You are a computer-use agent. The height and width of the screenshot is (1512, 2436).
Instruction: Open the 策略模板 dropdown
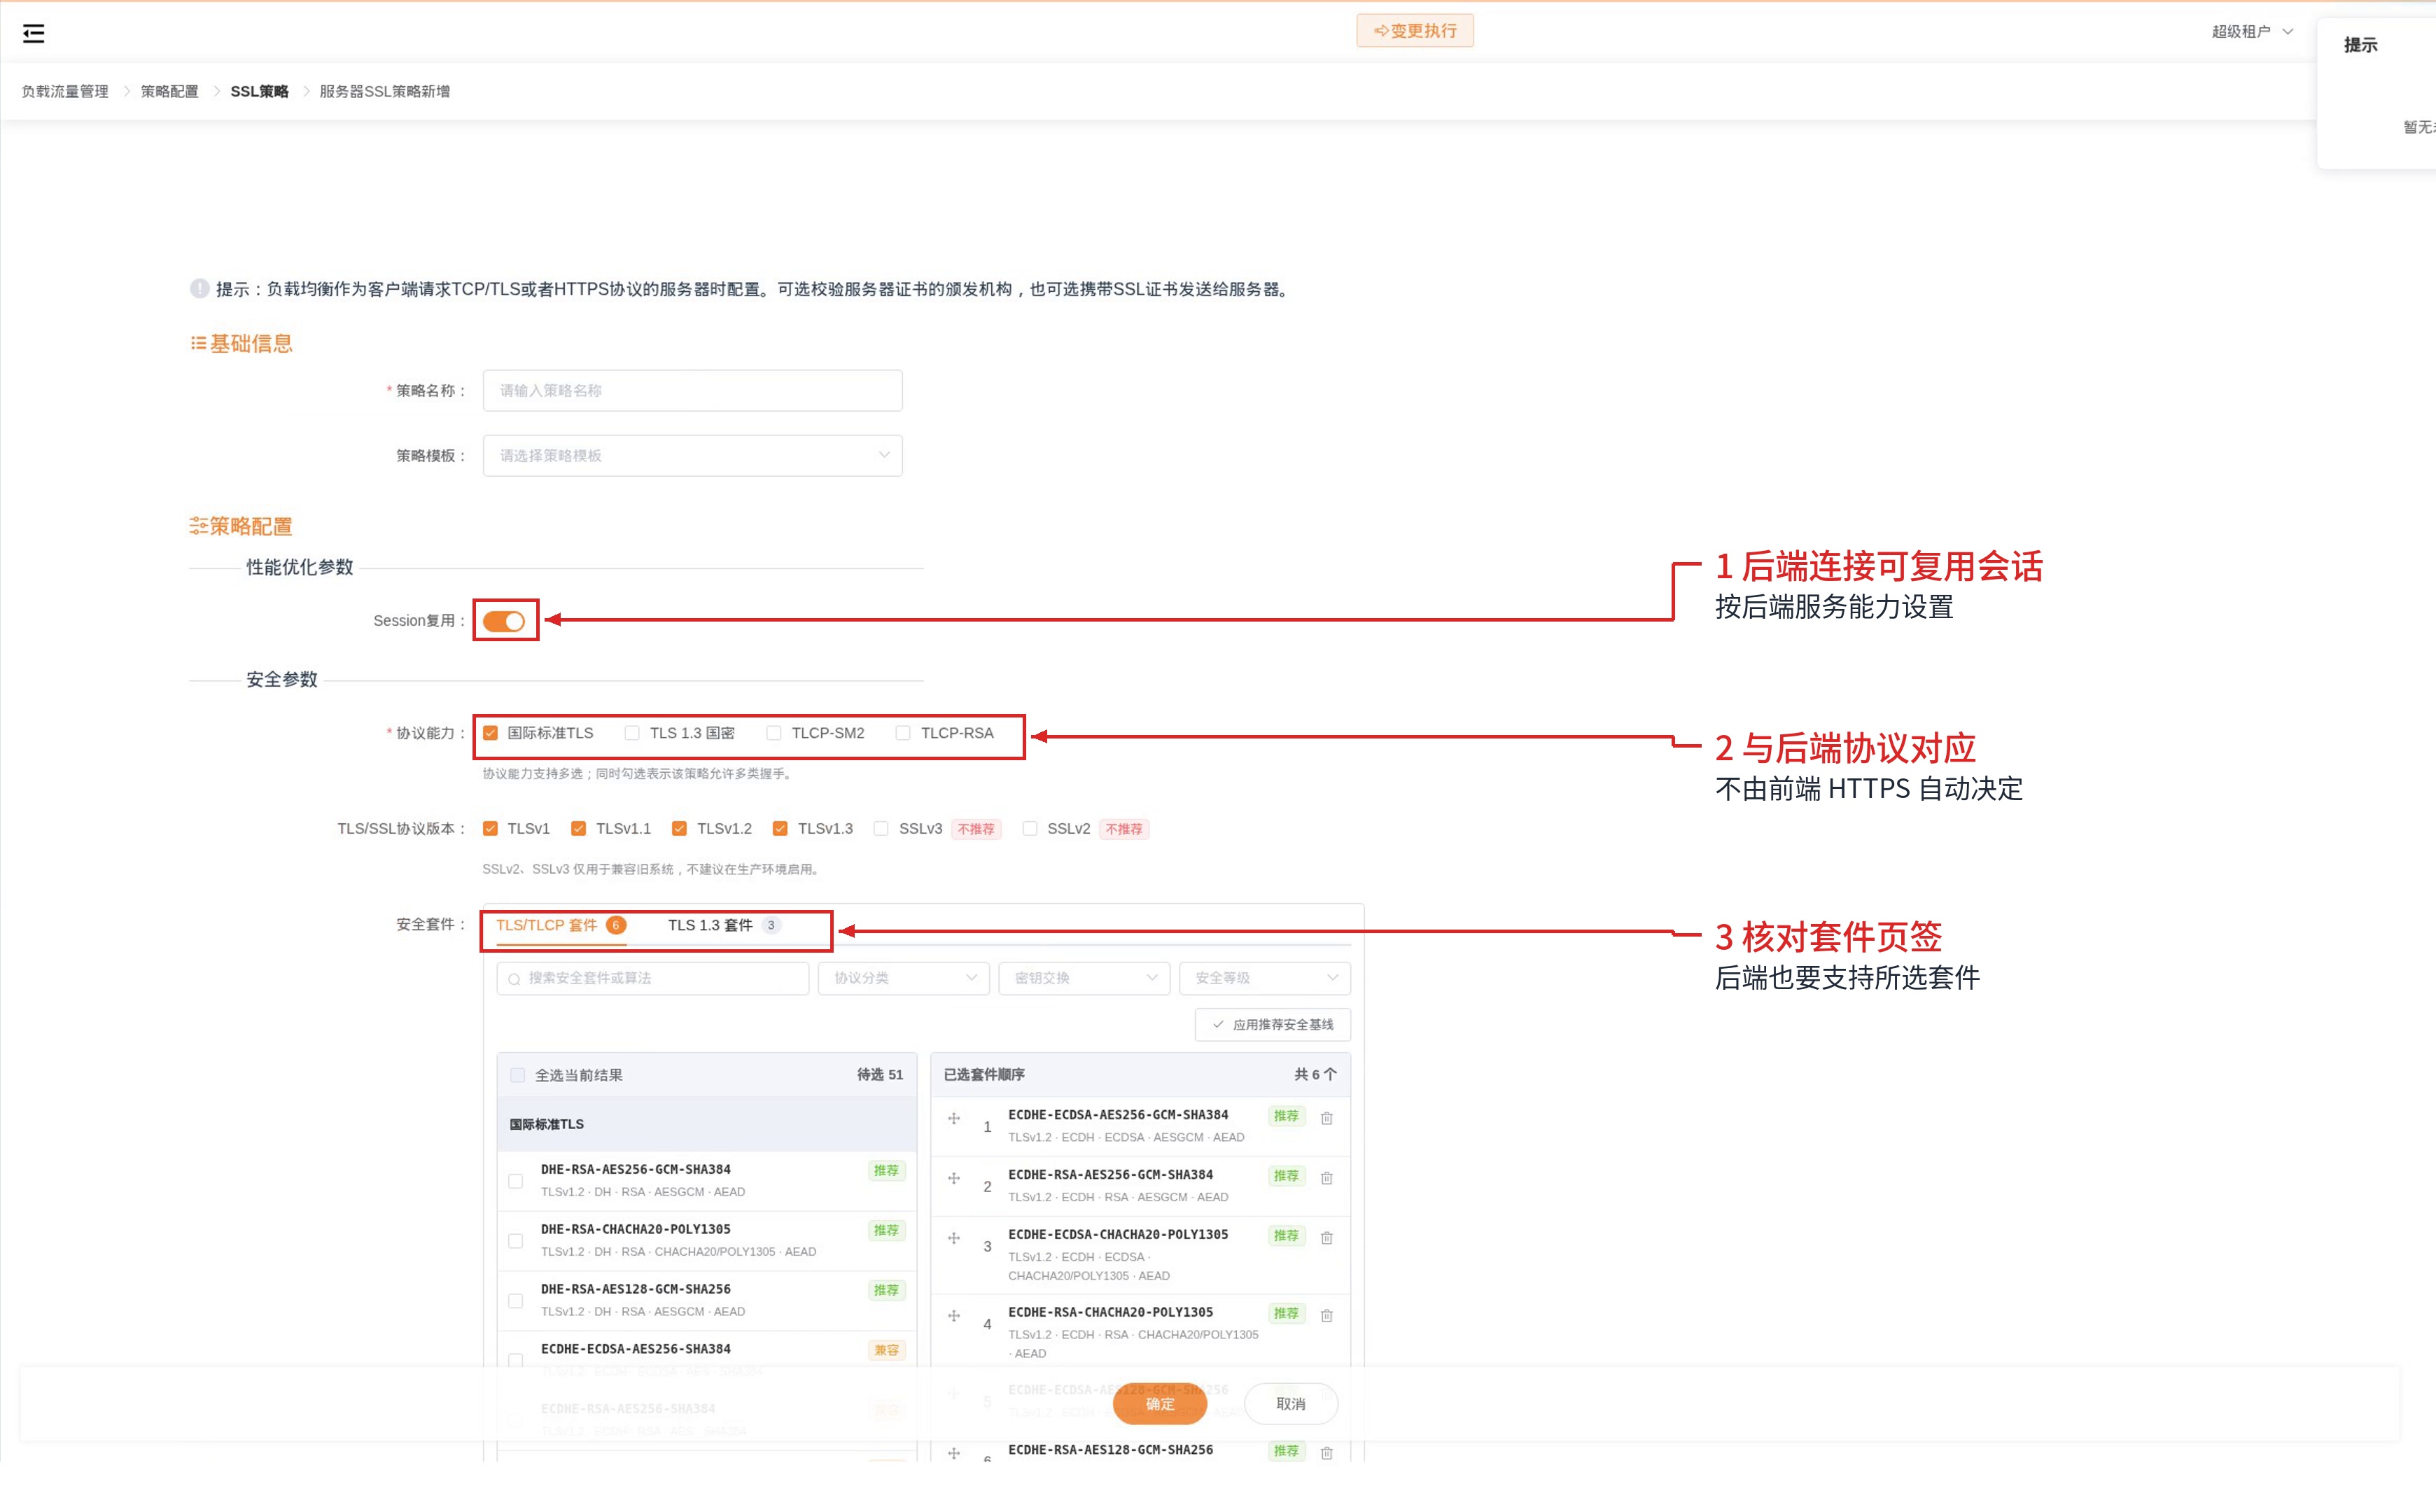click(x=692, y=456)
